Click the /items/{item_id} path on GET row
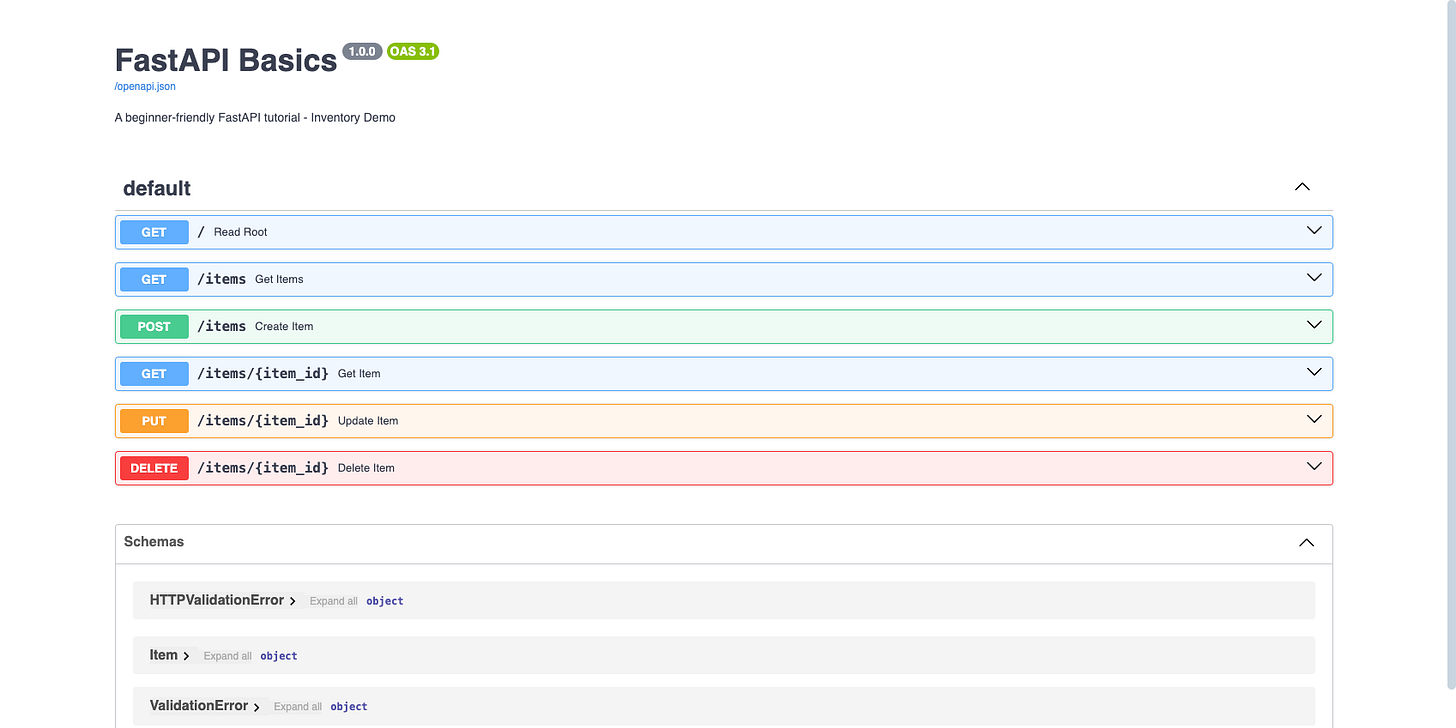Screen dimensions: 1456x728 tap(263, 373)
